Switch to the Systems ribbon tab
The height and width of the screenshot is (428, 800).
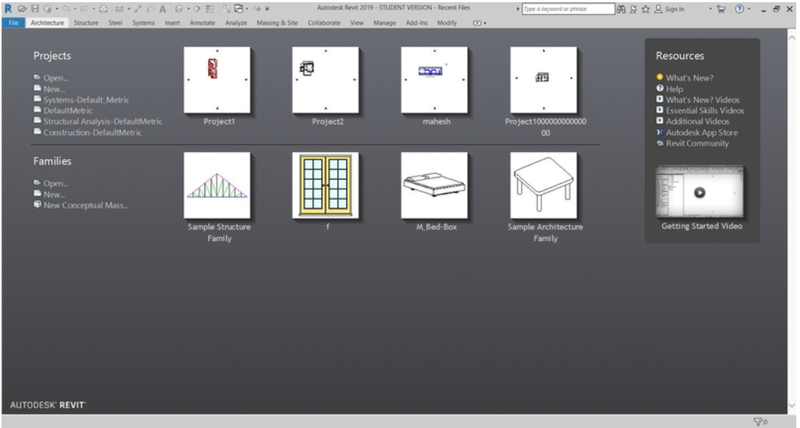pos(143,23)
